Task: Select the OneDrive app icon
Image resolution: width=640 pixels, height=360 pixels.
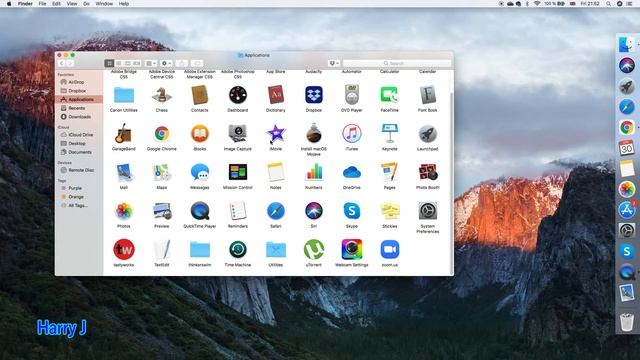Action: (351, 173)
